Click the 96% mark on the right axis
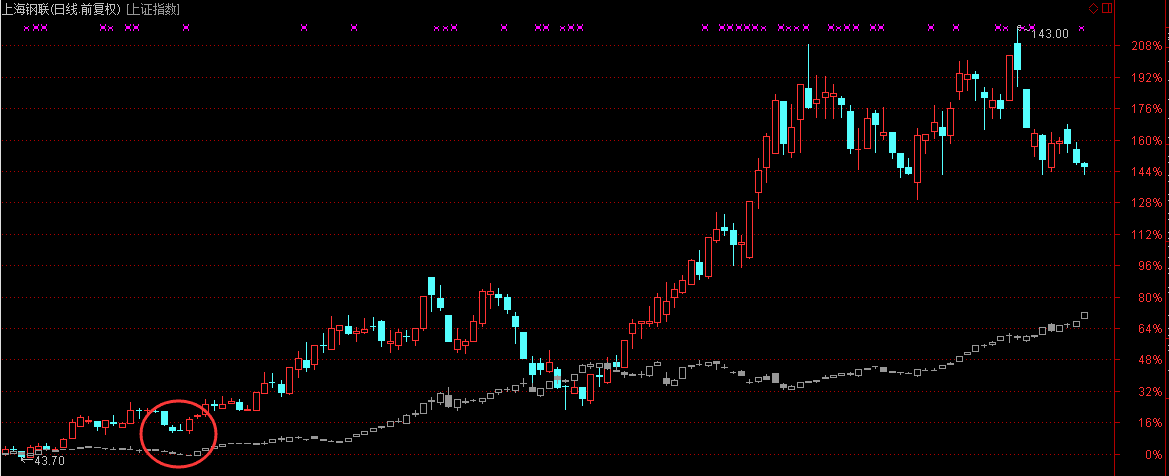 point(1148,266)
